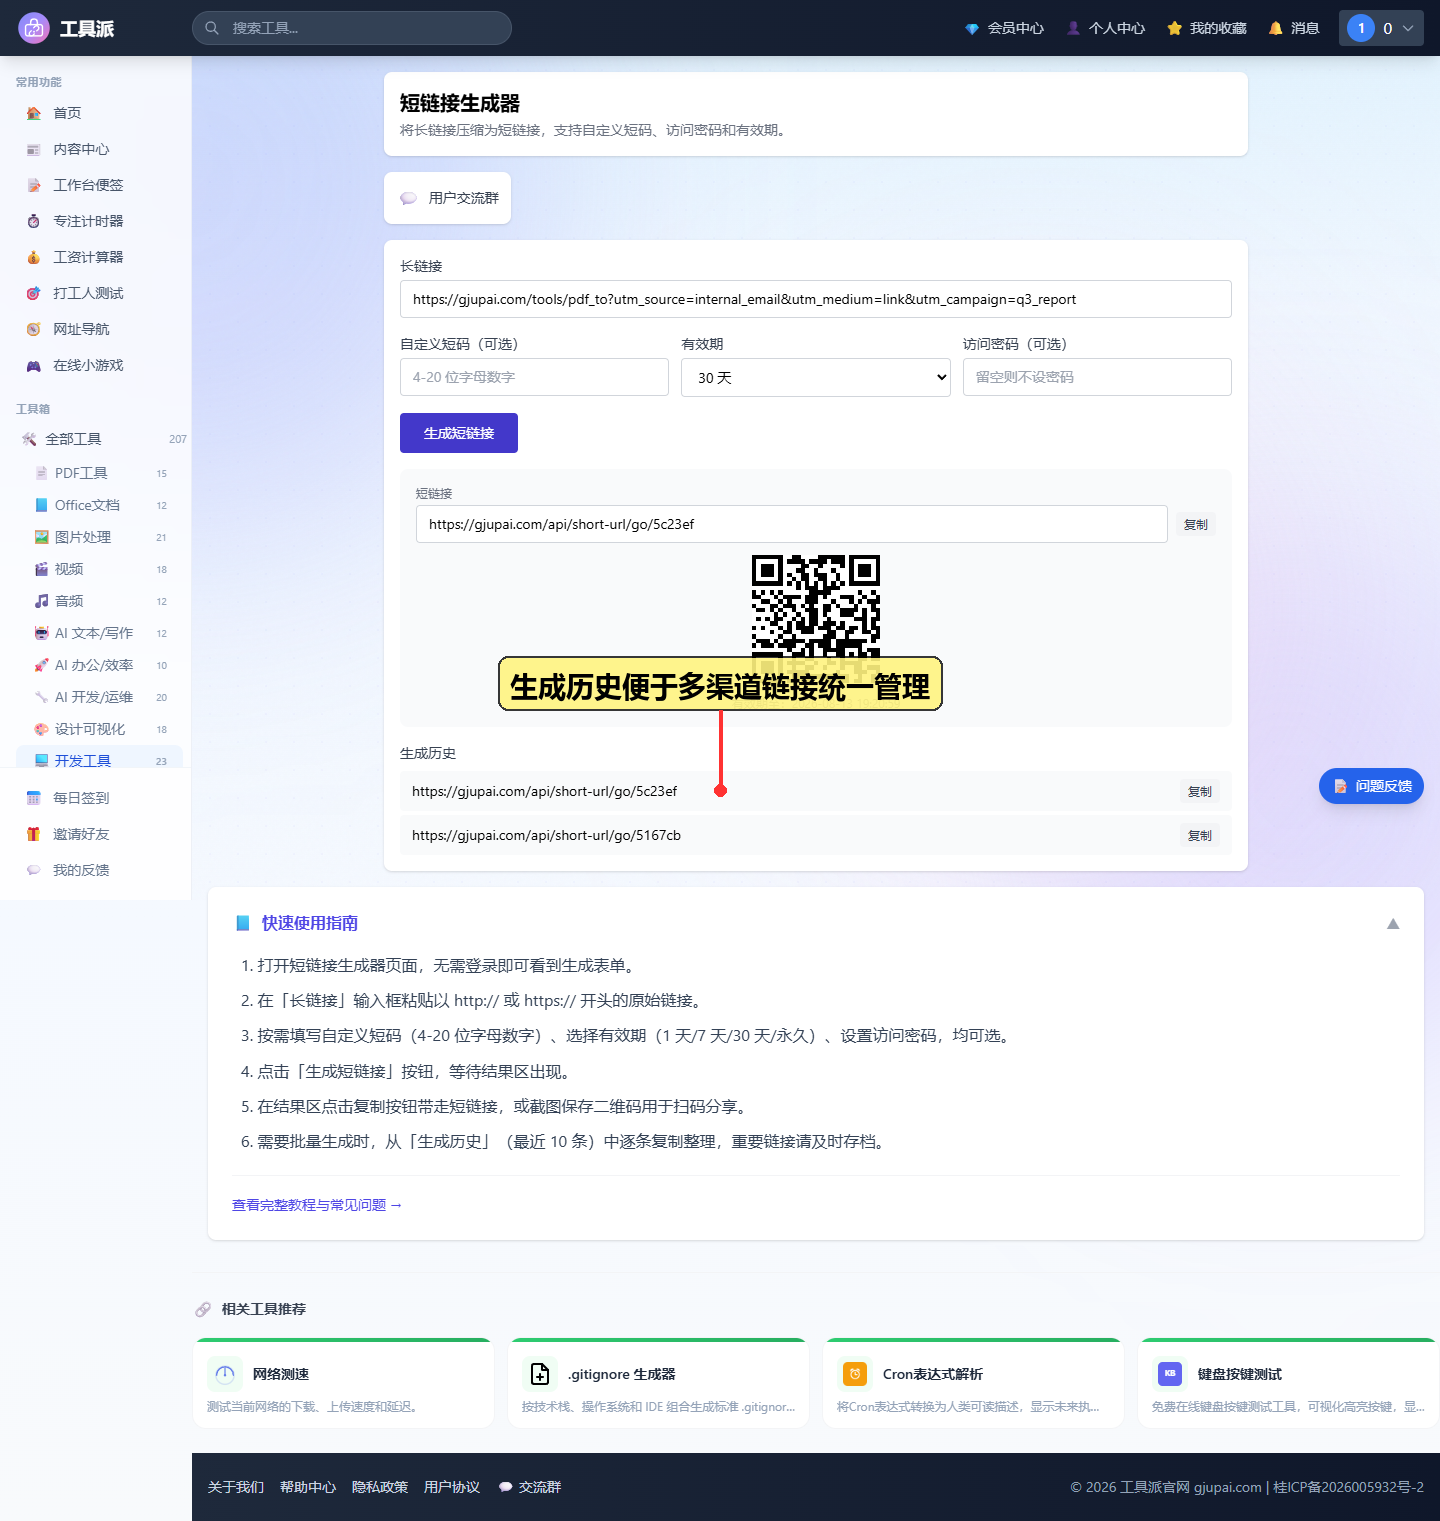Open the 有效期 30 天 dropdown
1440x1521 pixels.
pyautogui.click(x=815, y=377)
